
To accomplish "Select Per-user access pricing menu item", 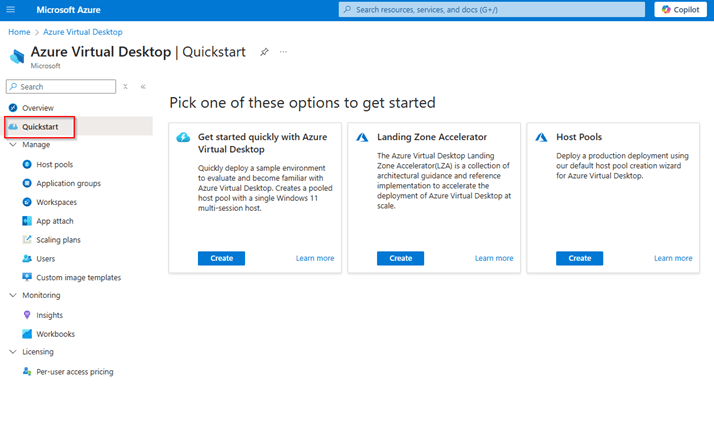I will (74, 371).
